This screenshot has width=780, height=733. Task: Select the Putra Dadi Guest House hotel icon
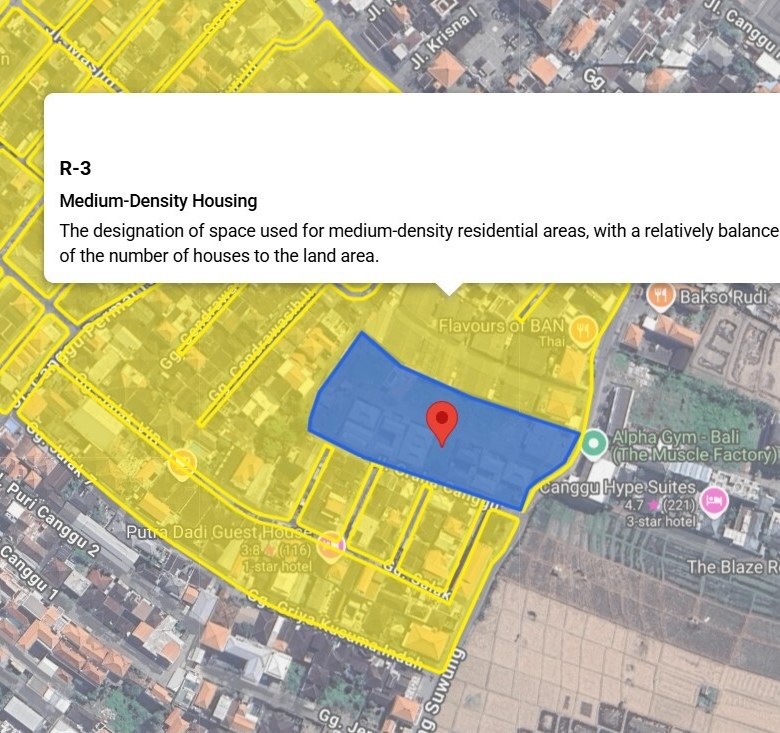[330, 544]
